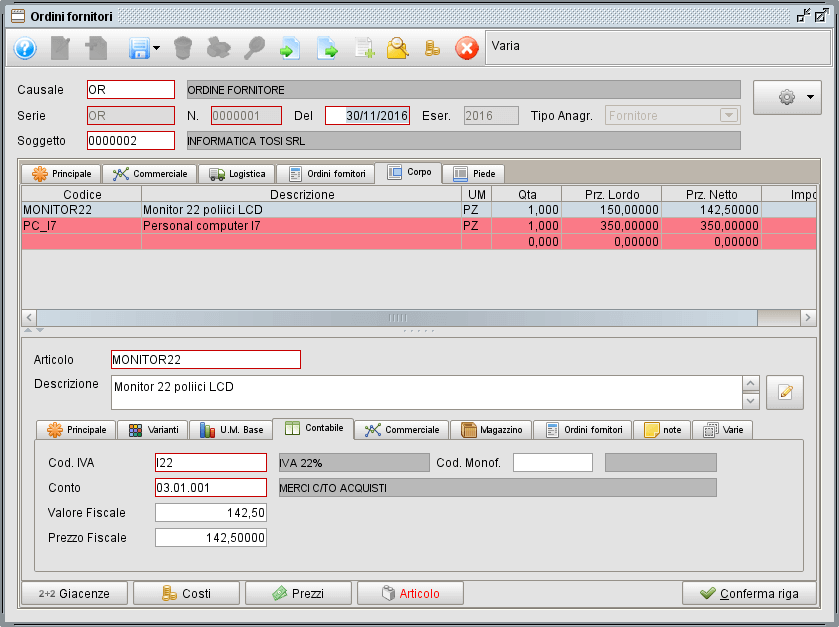Click the blue help question mark icon

coord(25,48)
